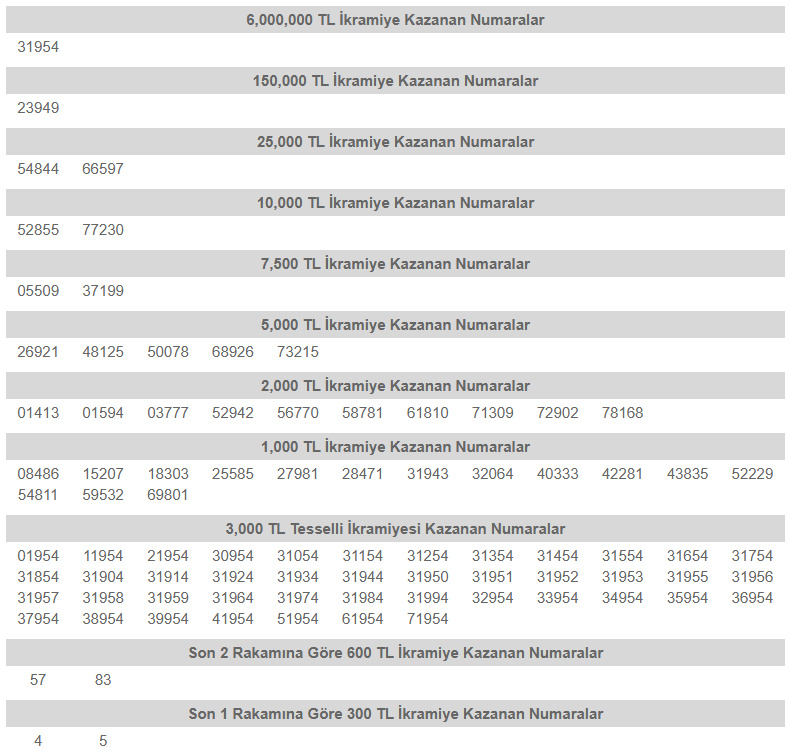This screenshot has height=756, width=790.
Task: Select the jackpot winning number 31954
Action: click(x=38, y=47)
